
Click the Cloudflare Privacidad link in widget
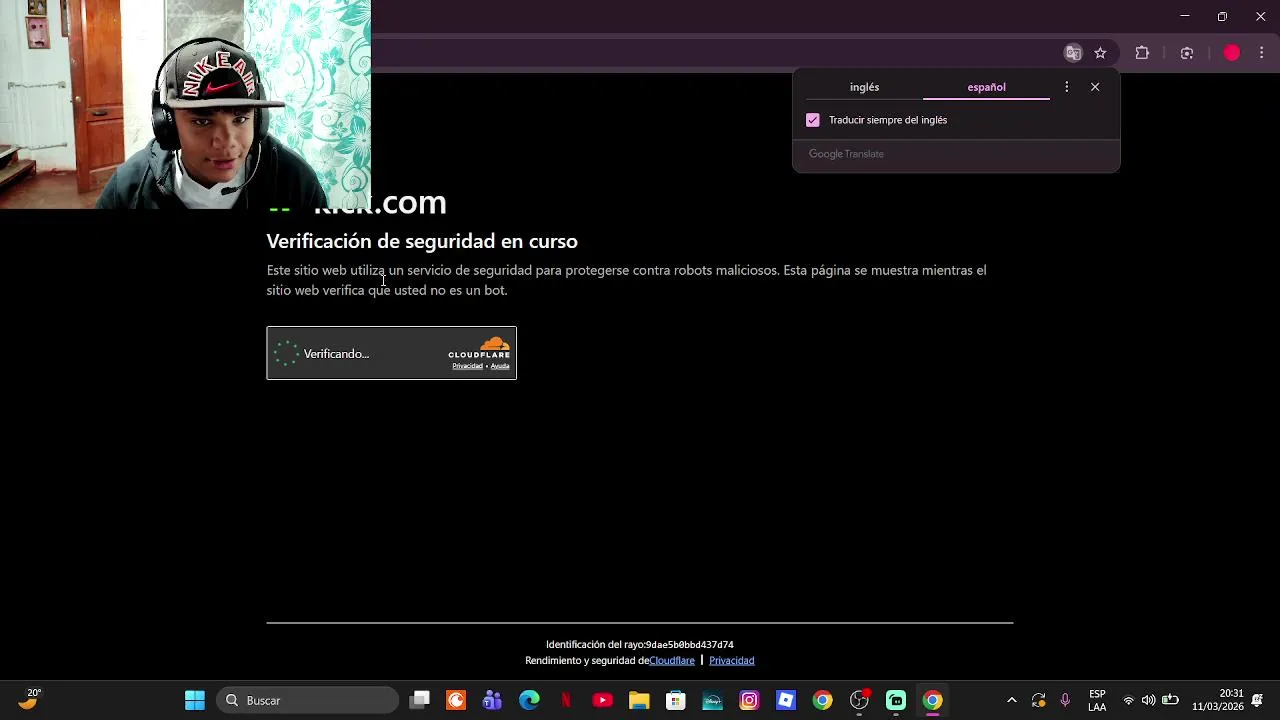tap(467, 366)
